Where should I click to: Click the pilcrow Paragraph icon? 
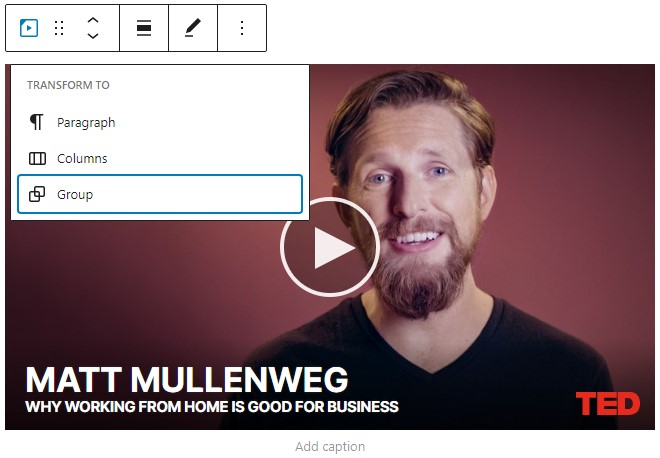coord(37,122)
